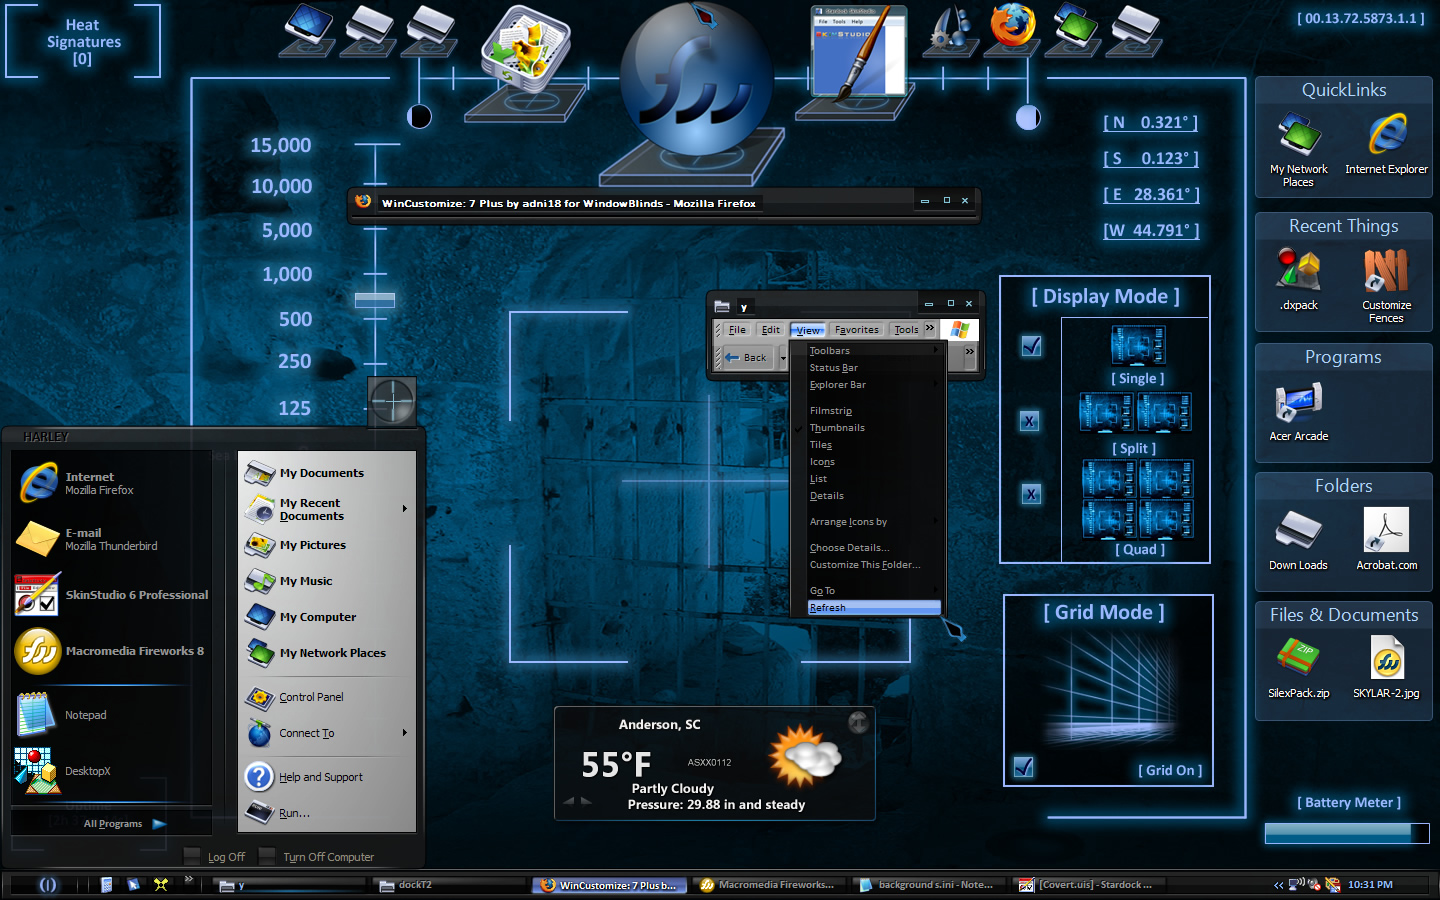Toggle the Single display mode checkbox
This screenshot has height=900, width=1440.
click(1031, 346)
